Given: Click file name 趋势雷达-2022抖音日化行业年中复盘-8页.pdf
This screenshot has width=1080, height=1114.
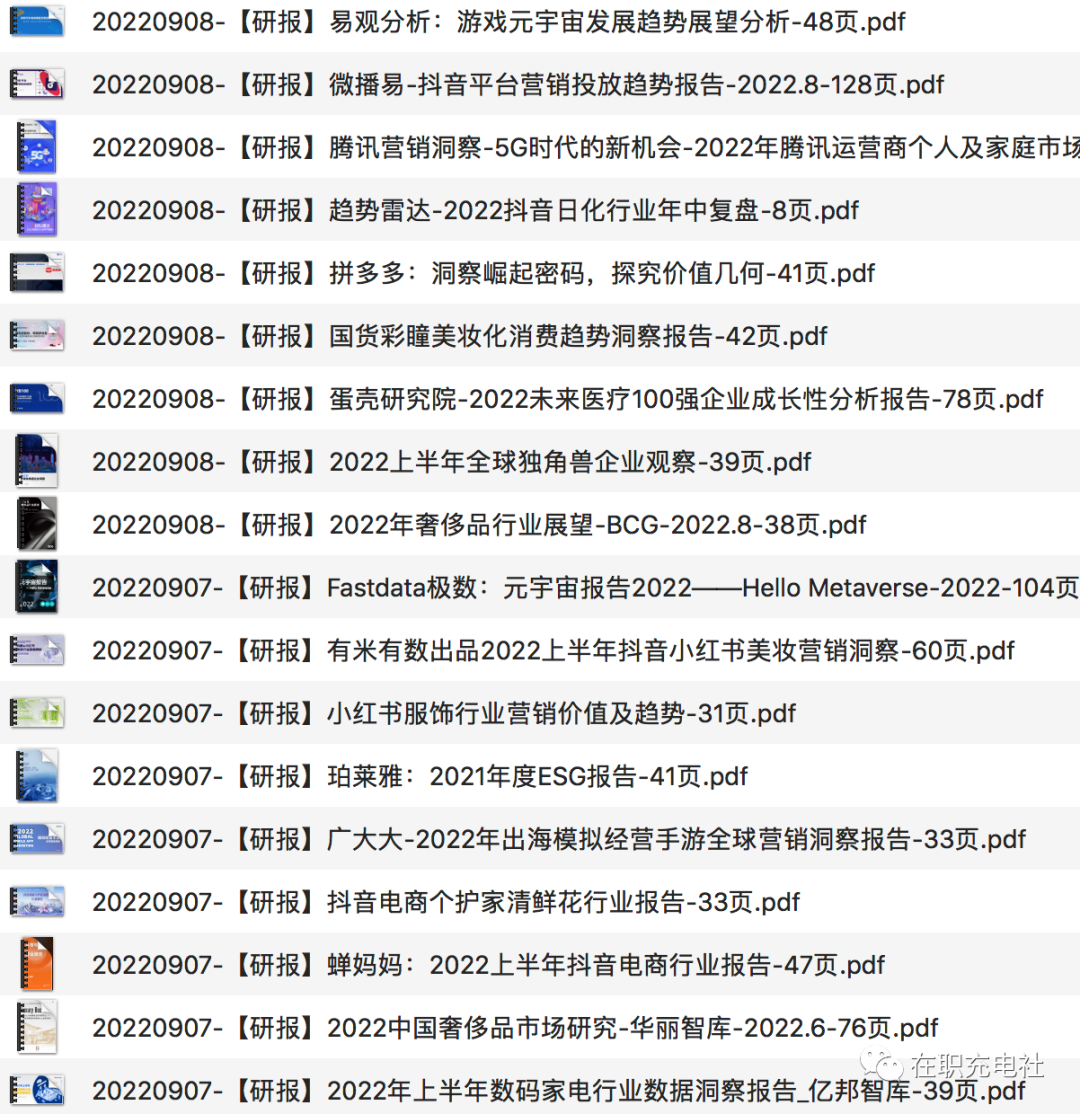Looking at the screenshot, I should pos(475,210).
